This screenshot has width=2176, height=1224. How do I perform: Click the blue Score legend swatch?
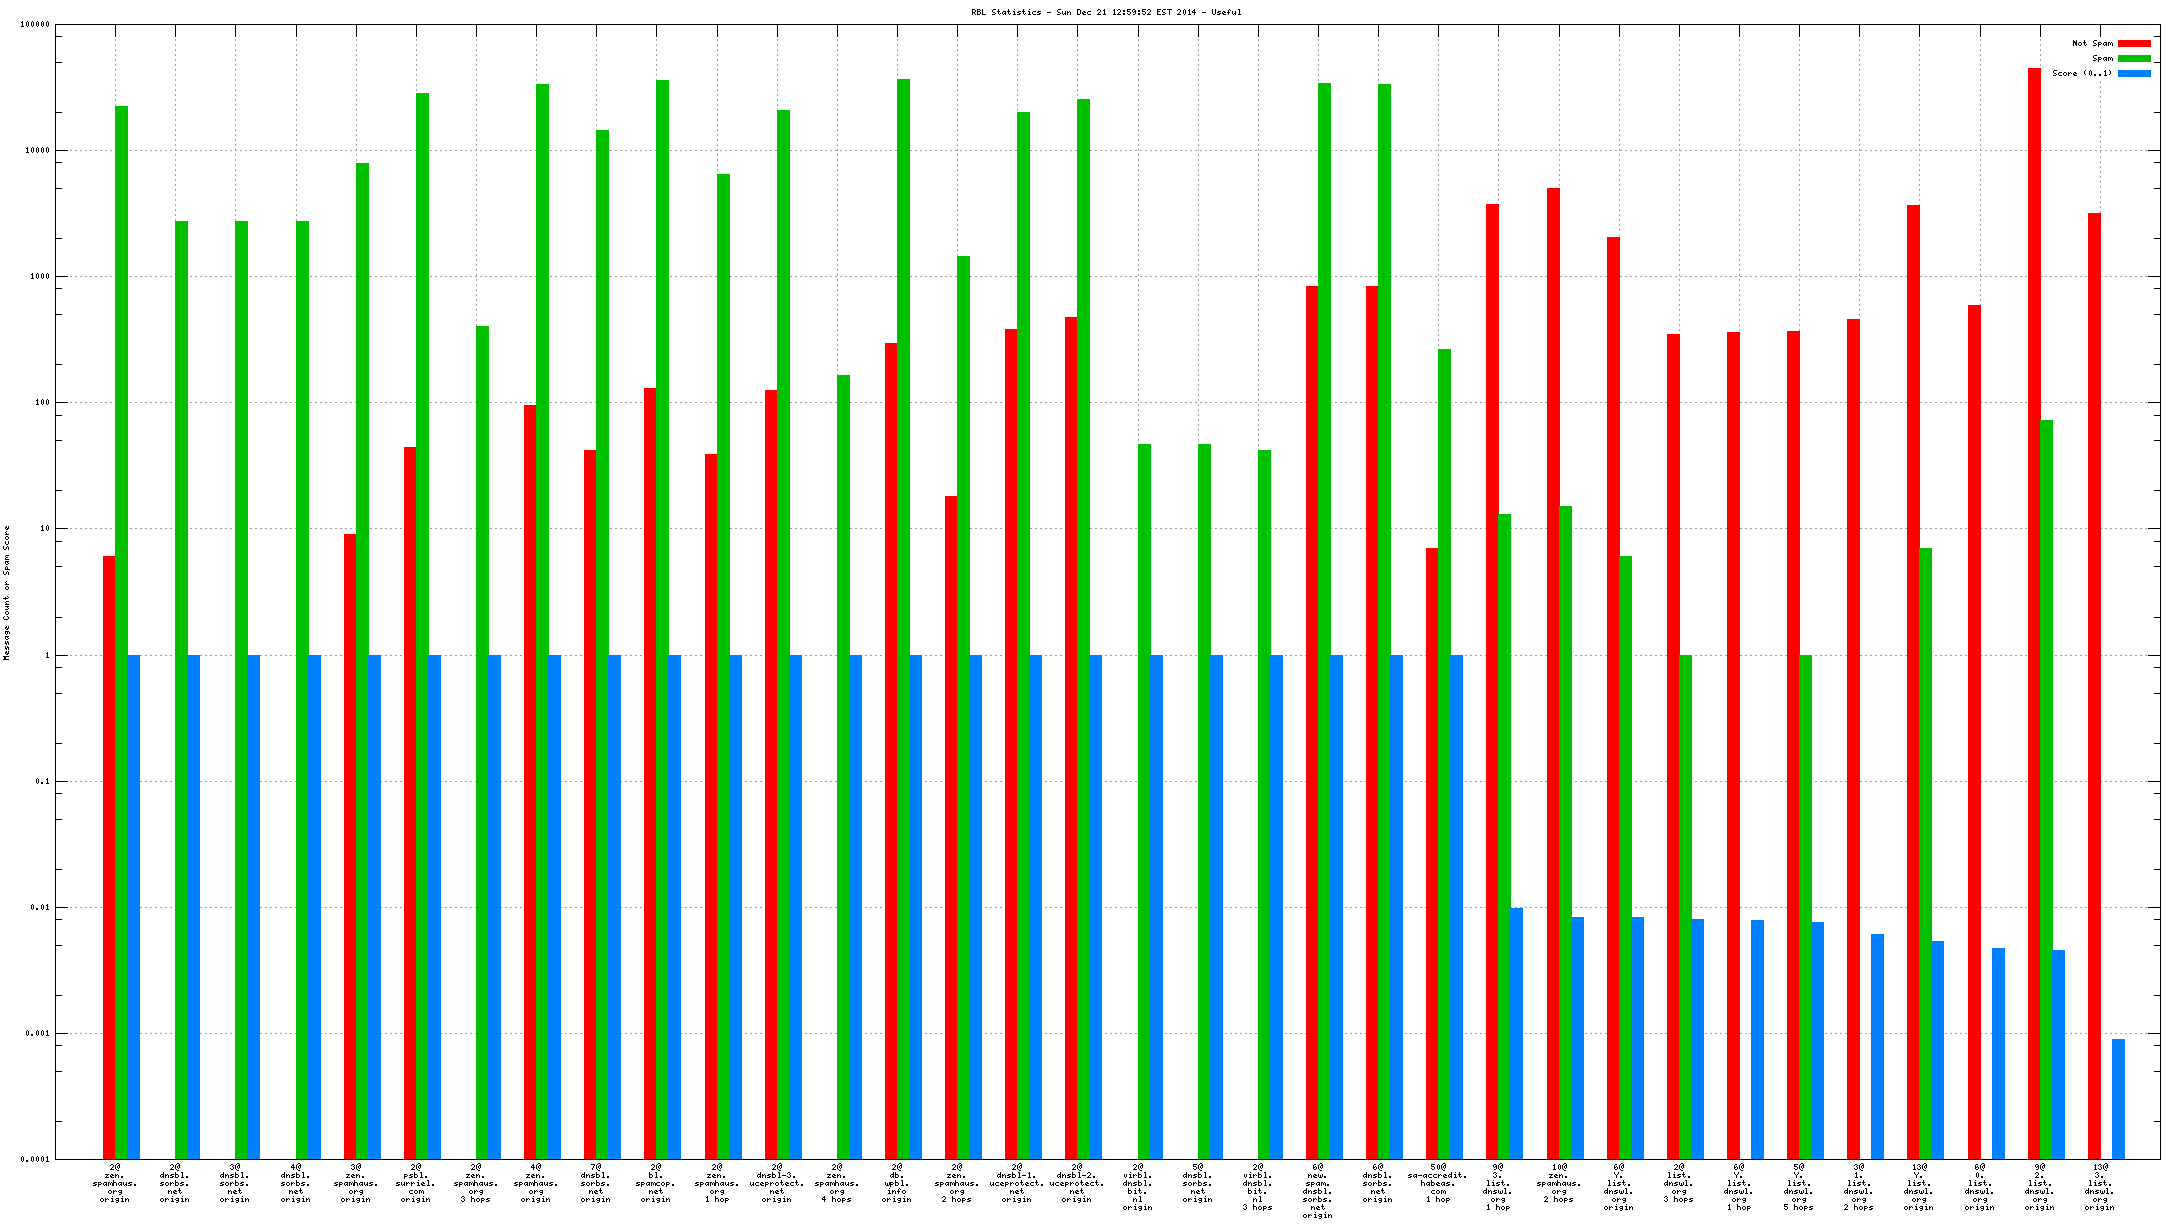[x=2133, y=73]
